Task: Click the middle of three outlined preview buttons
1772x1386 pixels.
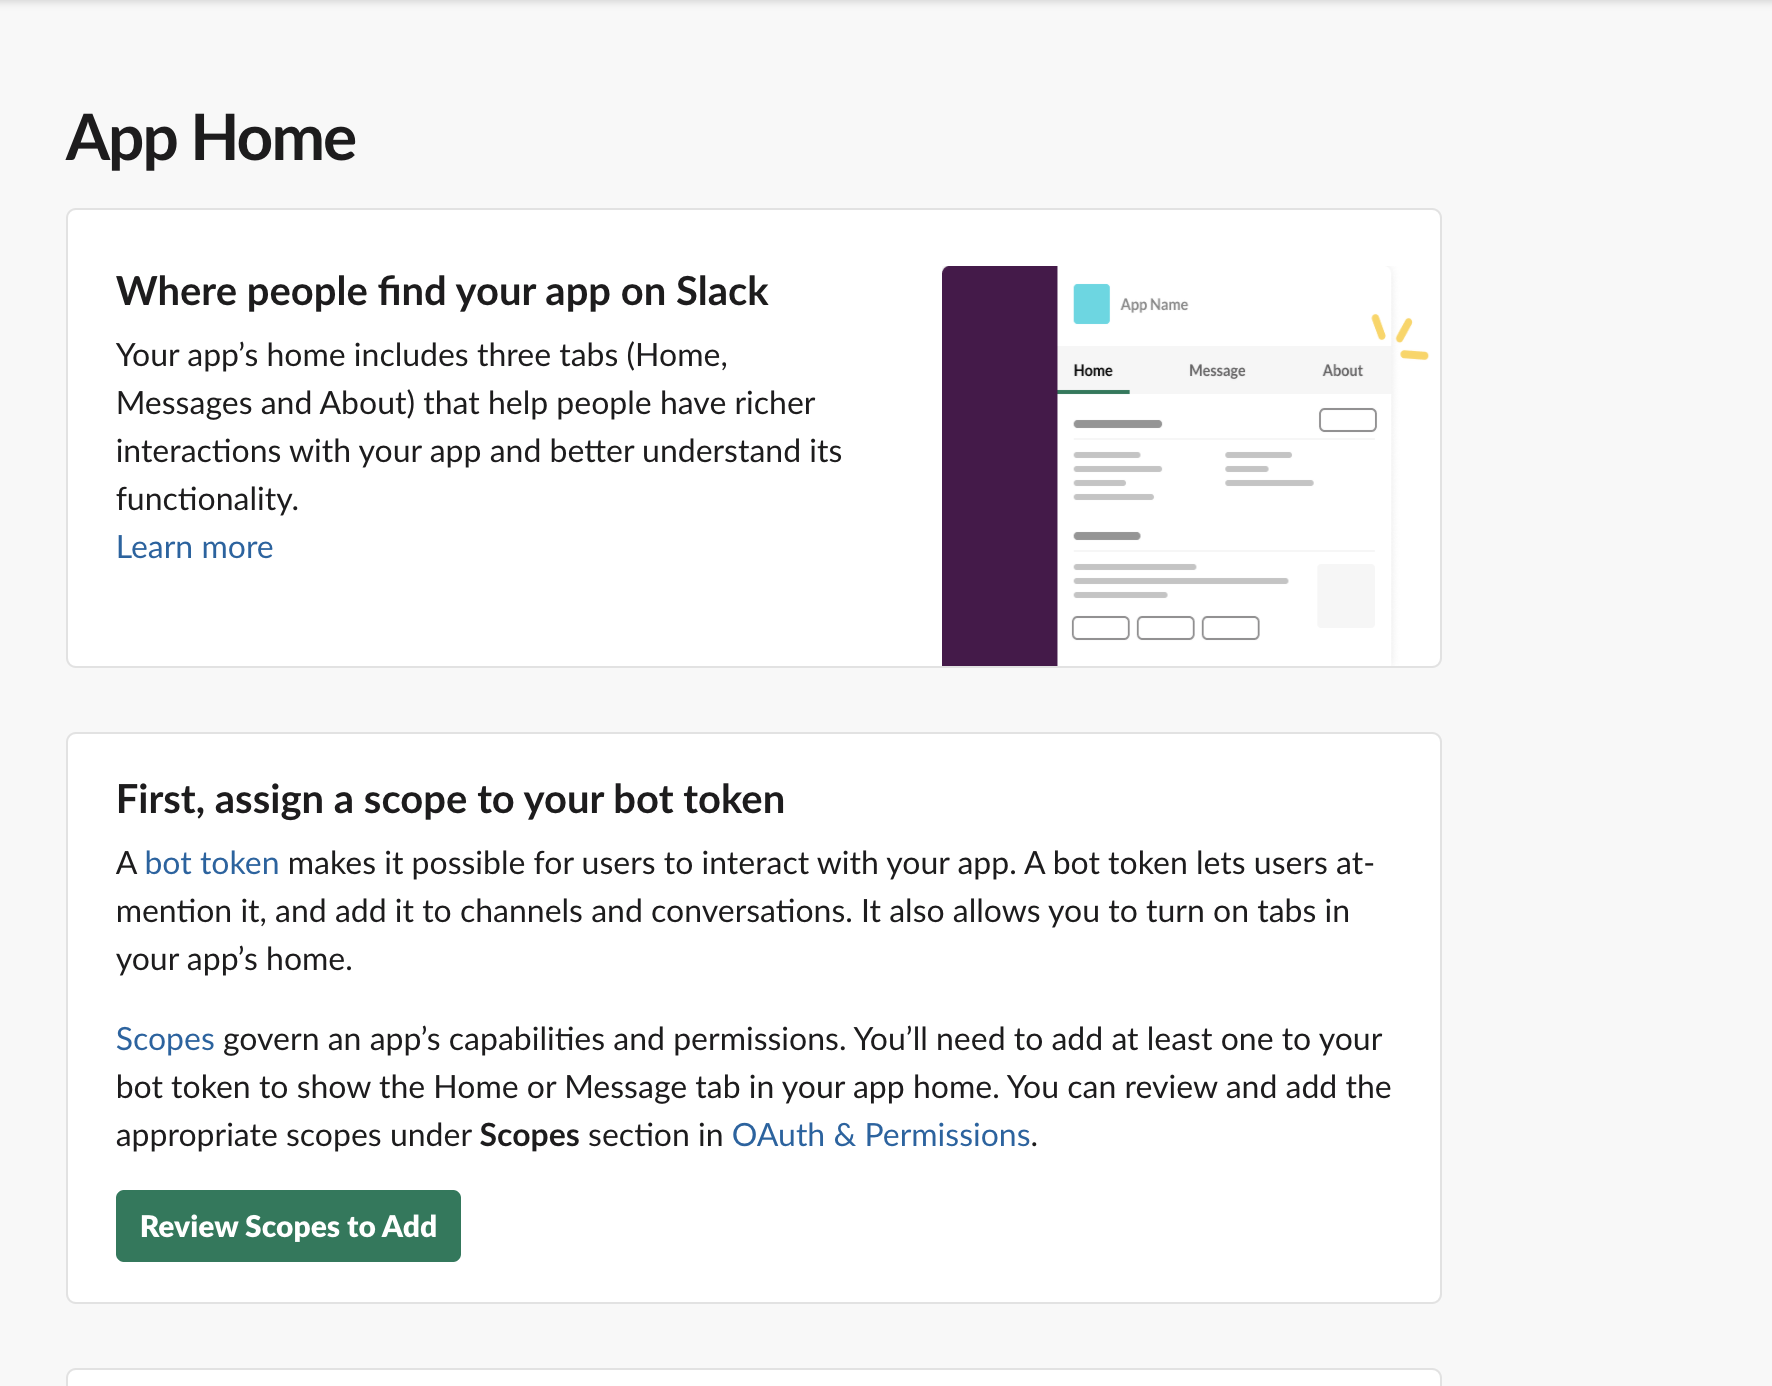Action: coord(1165,628)
